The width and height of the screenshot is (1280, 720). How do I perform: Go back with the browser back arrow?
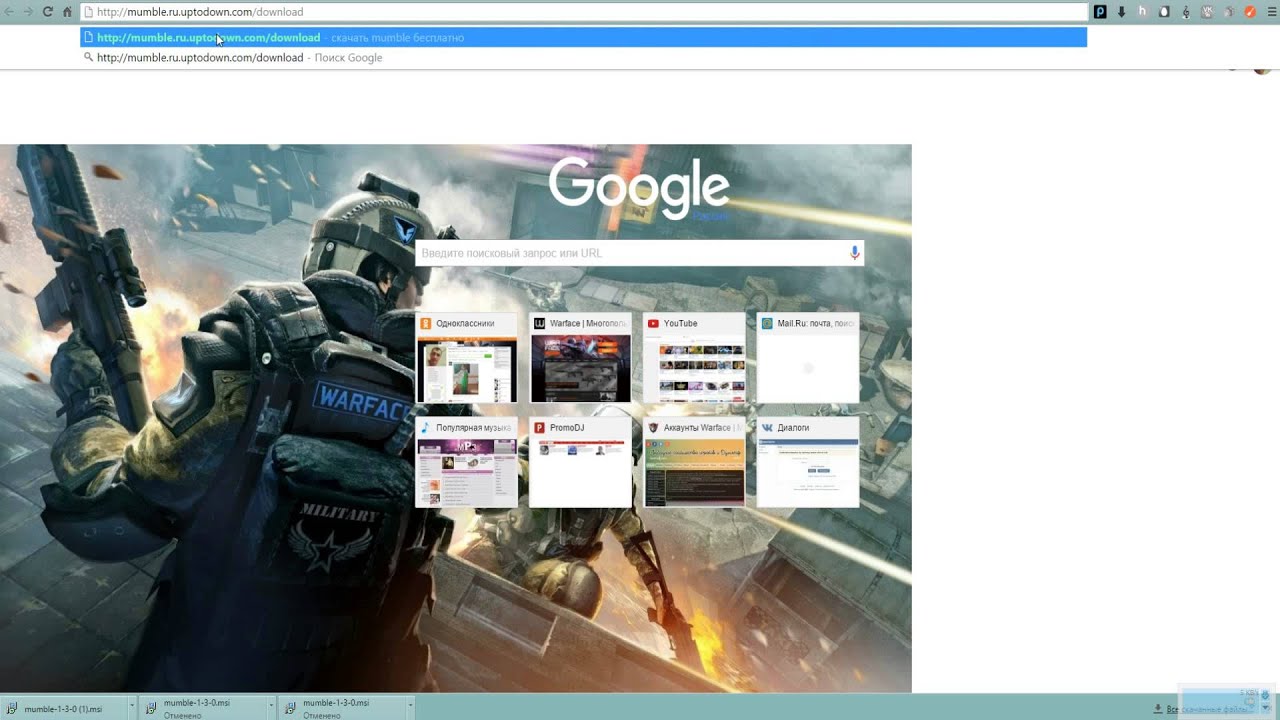[x=8, y=12]
